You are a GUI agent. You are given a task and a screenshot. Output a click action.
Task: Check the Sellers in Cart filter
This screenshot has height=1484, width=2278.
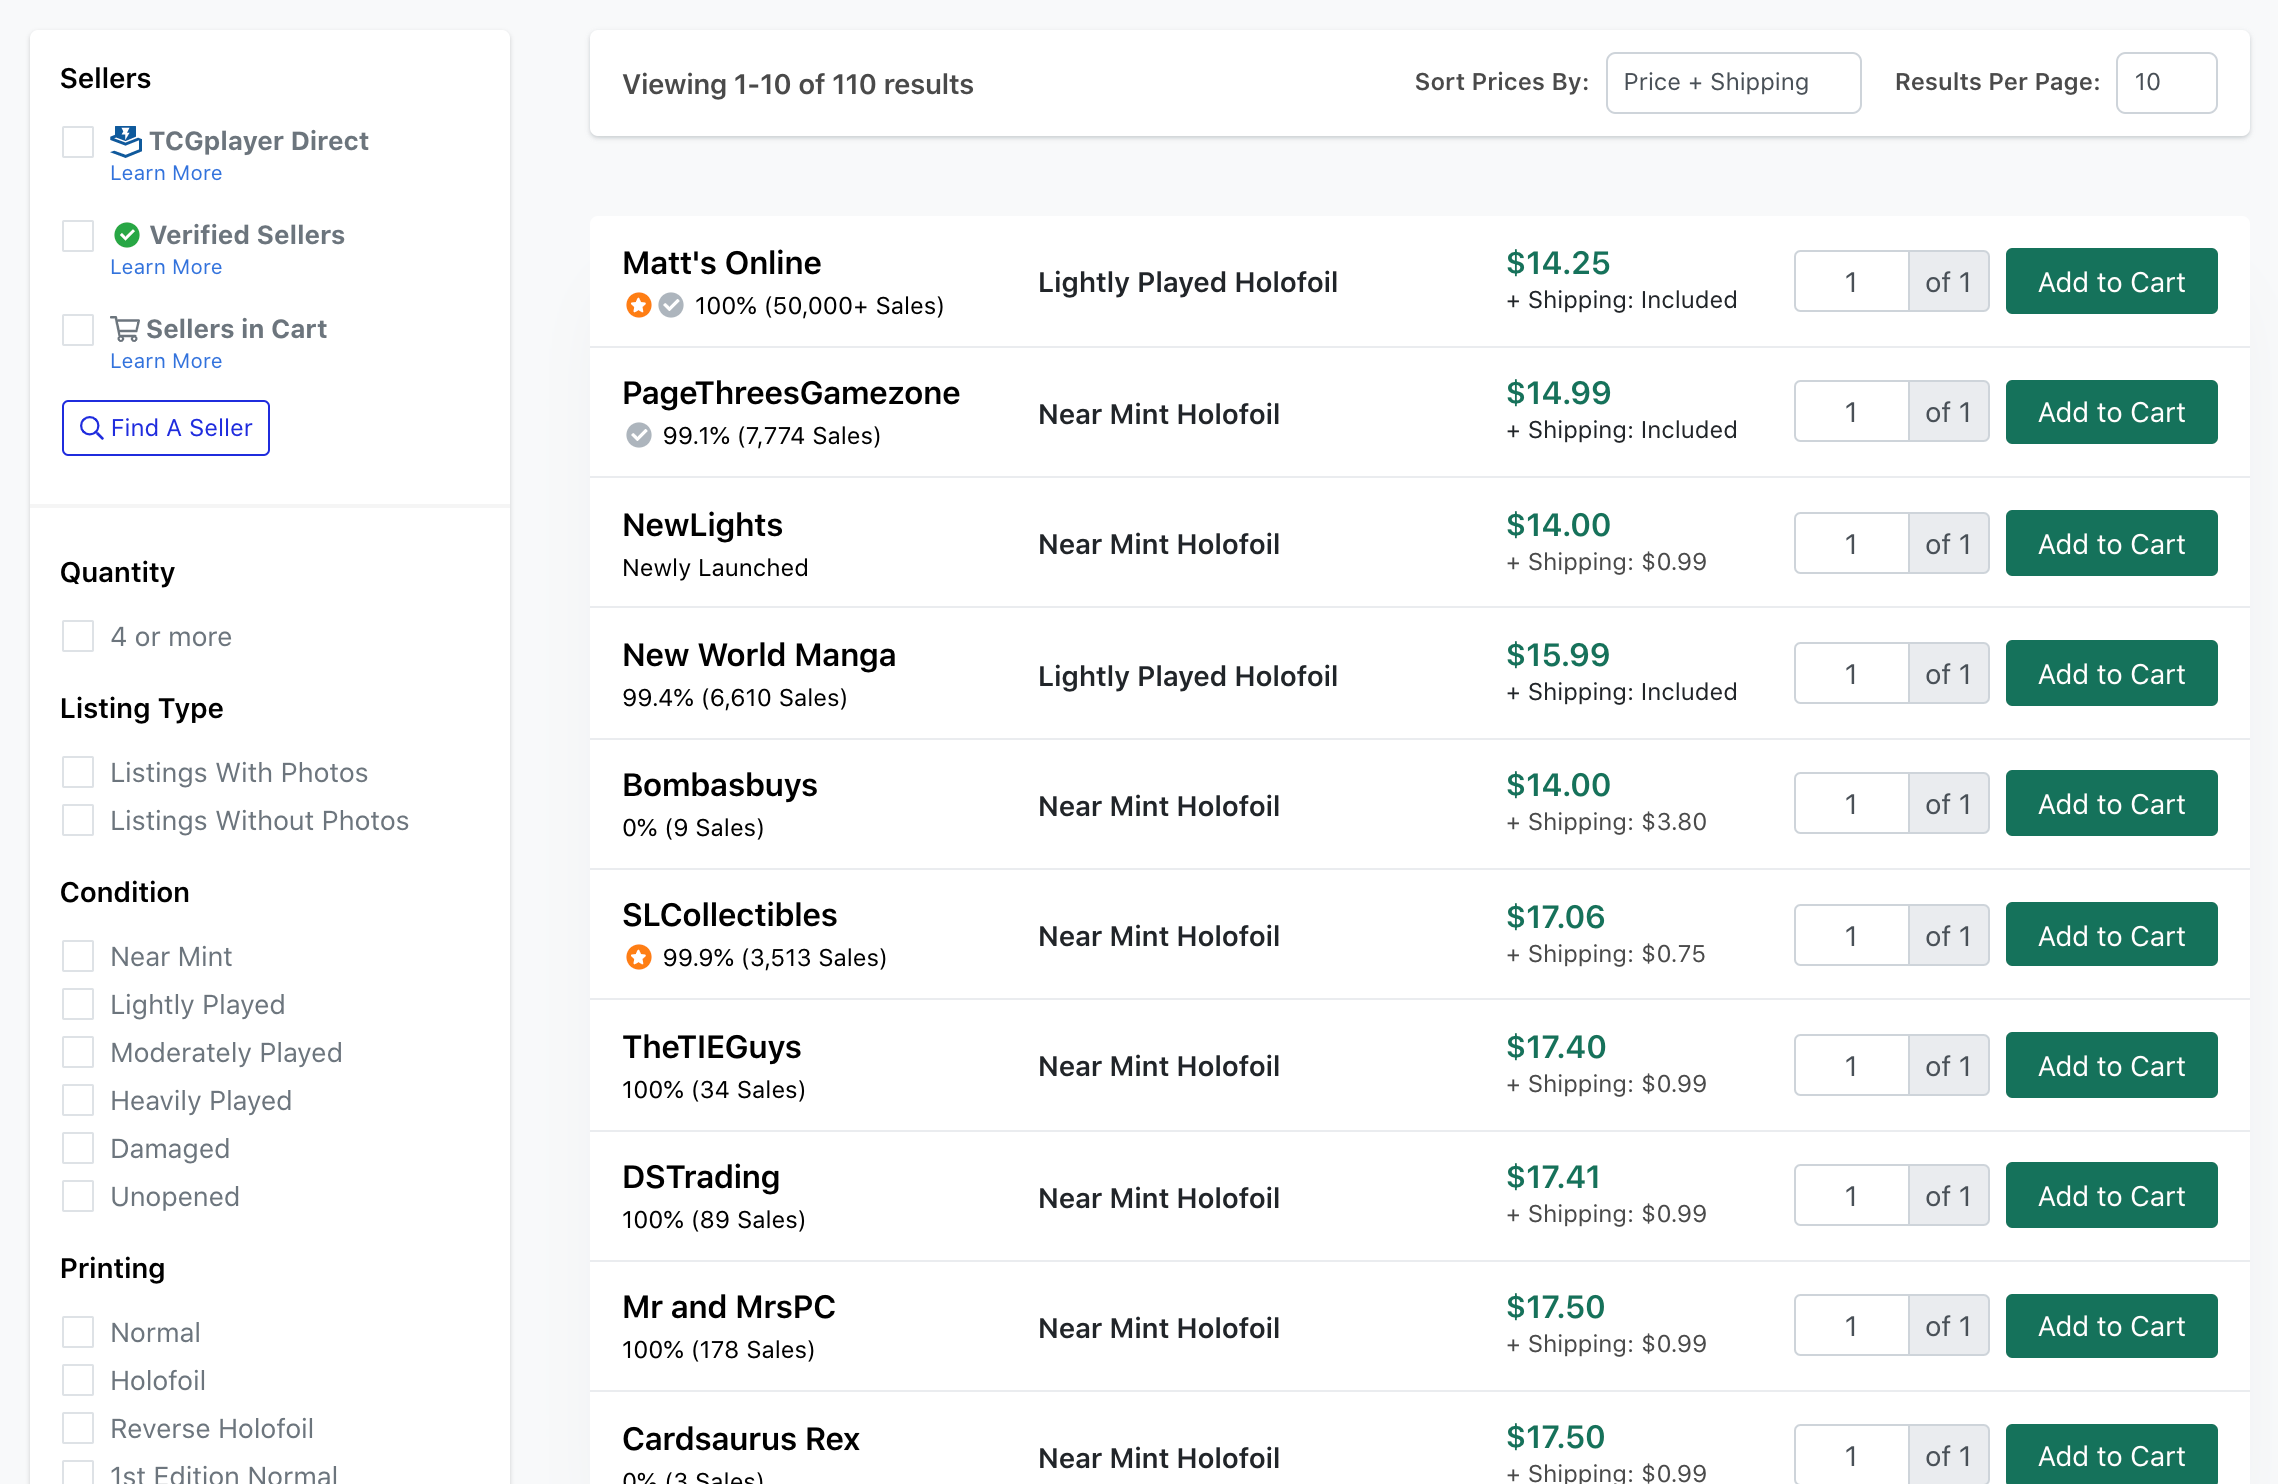coord(78,330)
